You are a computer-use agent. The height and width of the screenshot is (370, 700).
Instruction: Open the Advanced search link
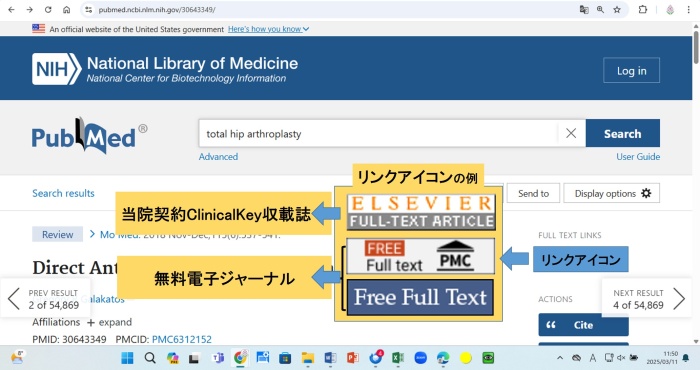[x=218, y=157]
